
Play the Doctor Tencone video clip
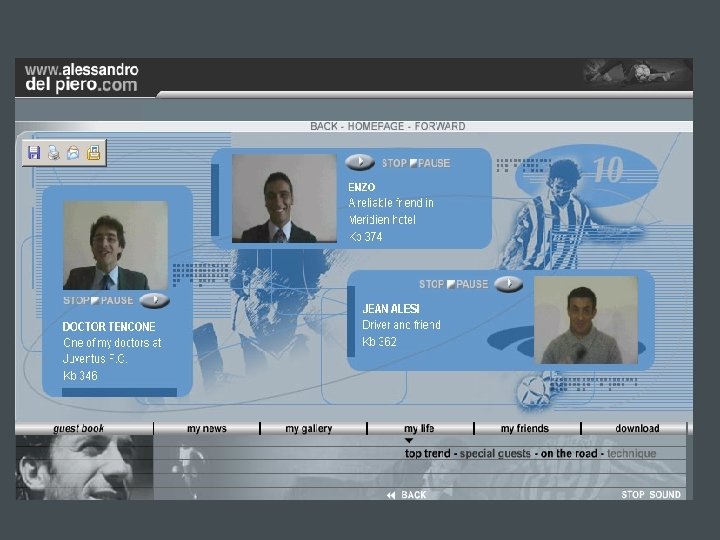(154, 300)
